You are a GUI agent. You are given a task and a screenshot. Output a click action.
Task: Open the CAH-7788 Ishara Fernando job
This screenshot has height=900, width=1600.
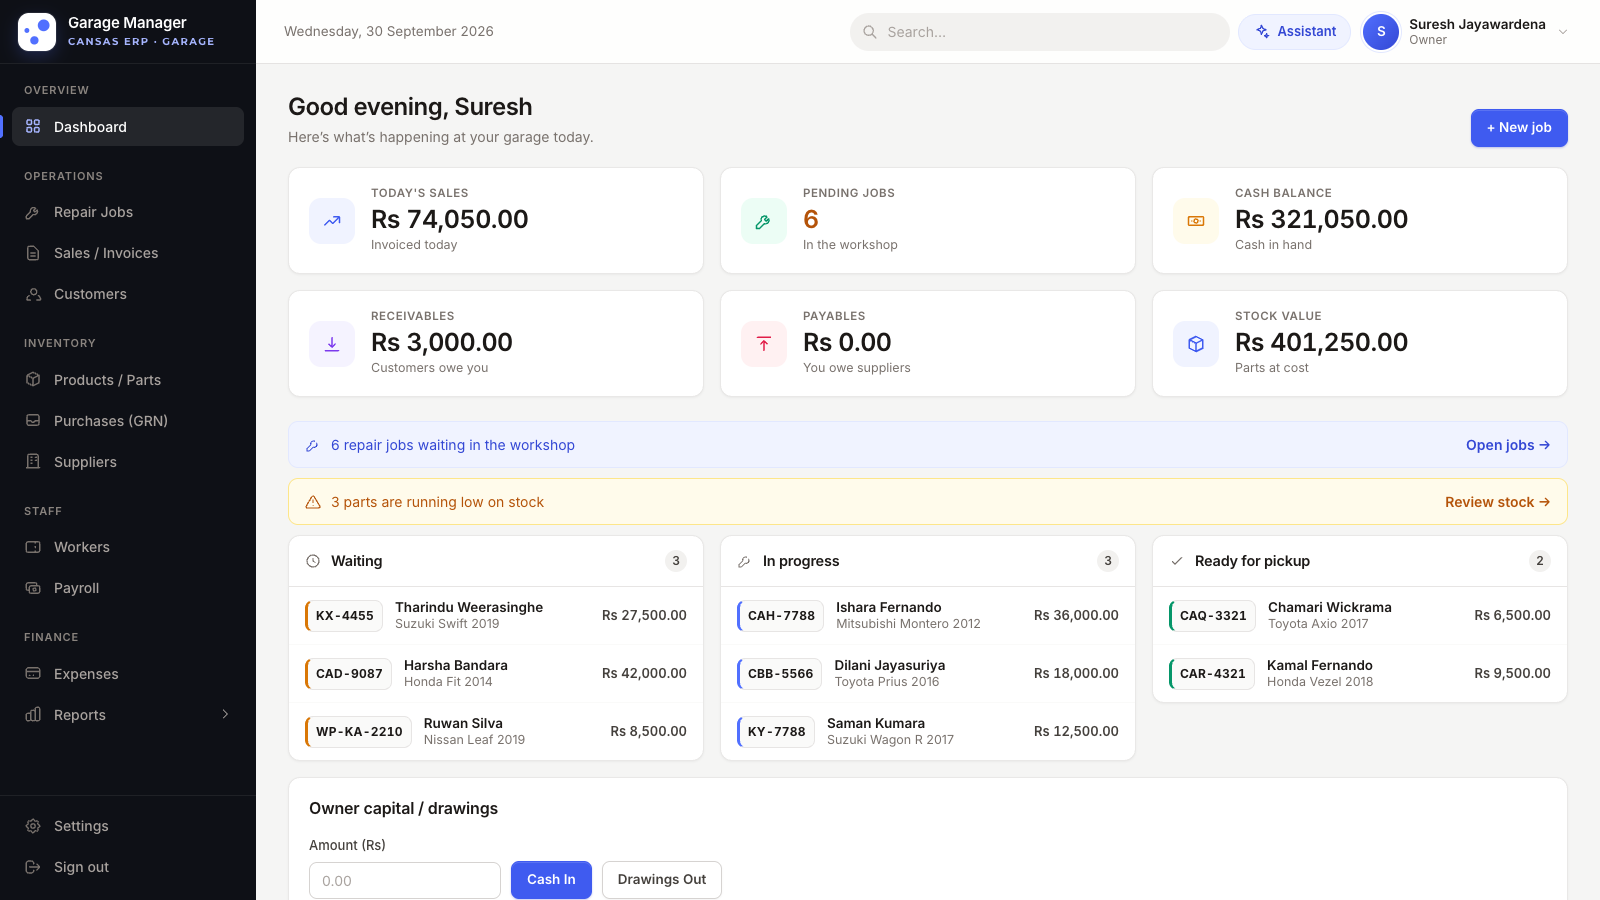pyautogui.click(x=928, y=616)
